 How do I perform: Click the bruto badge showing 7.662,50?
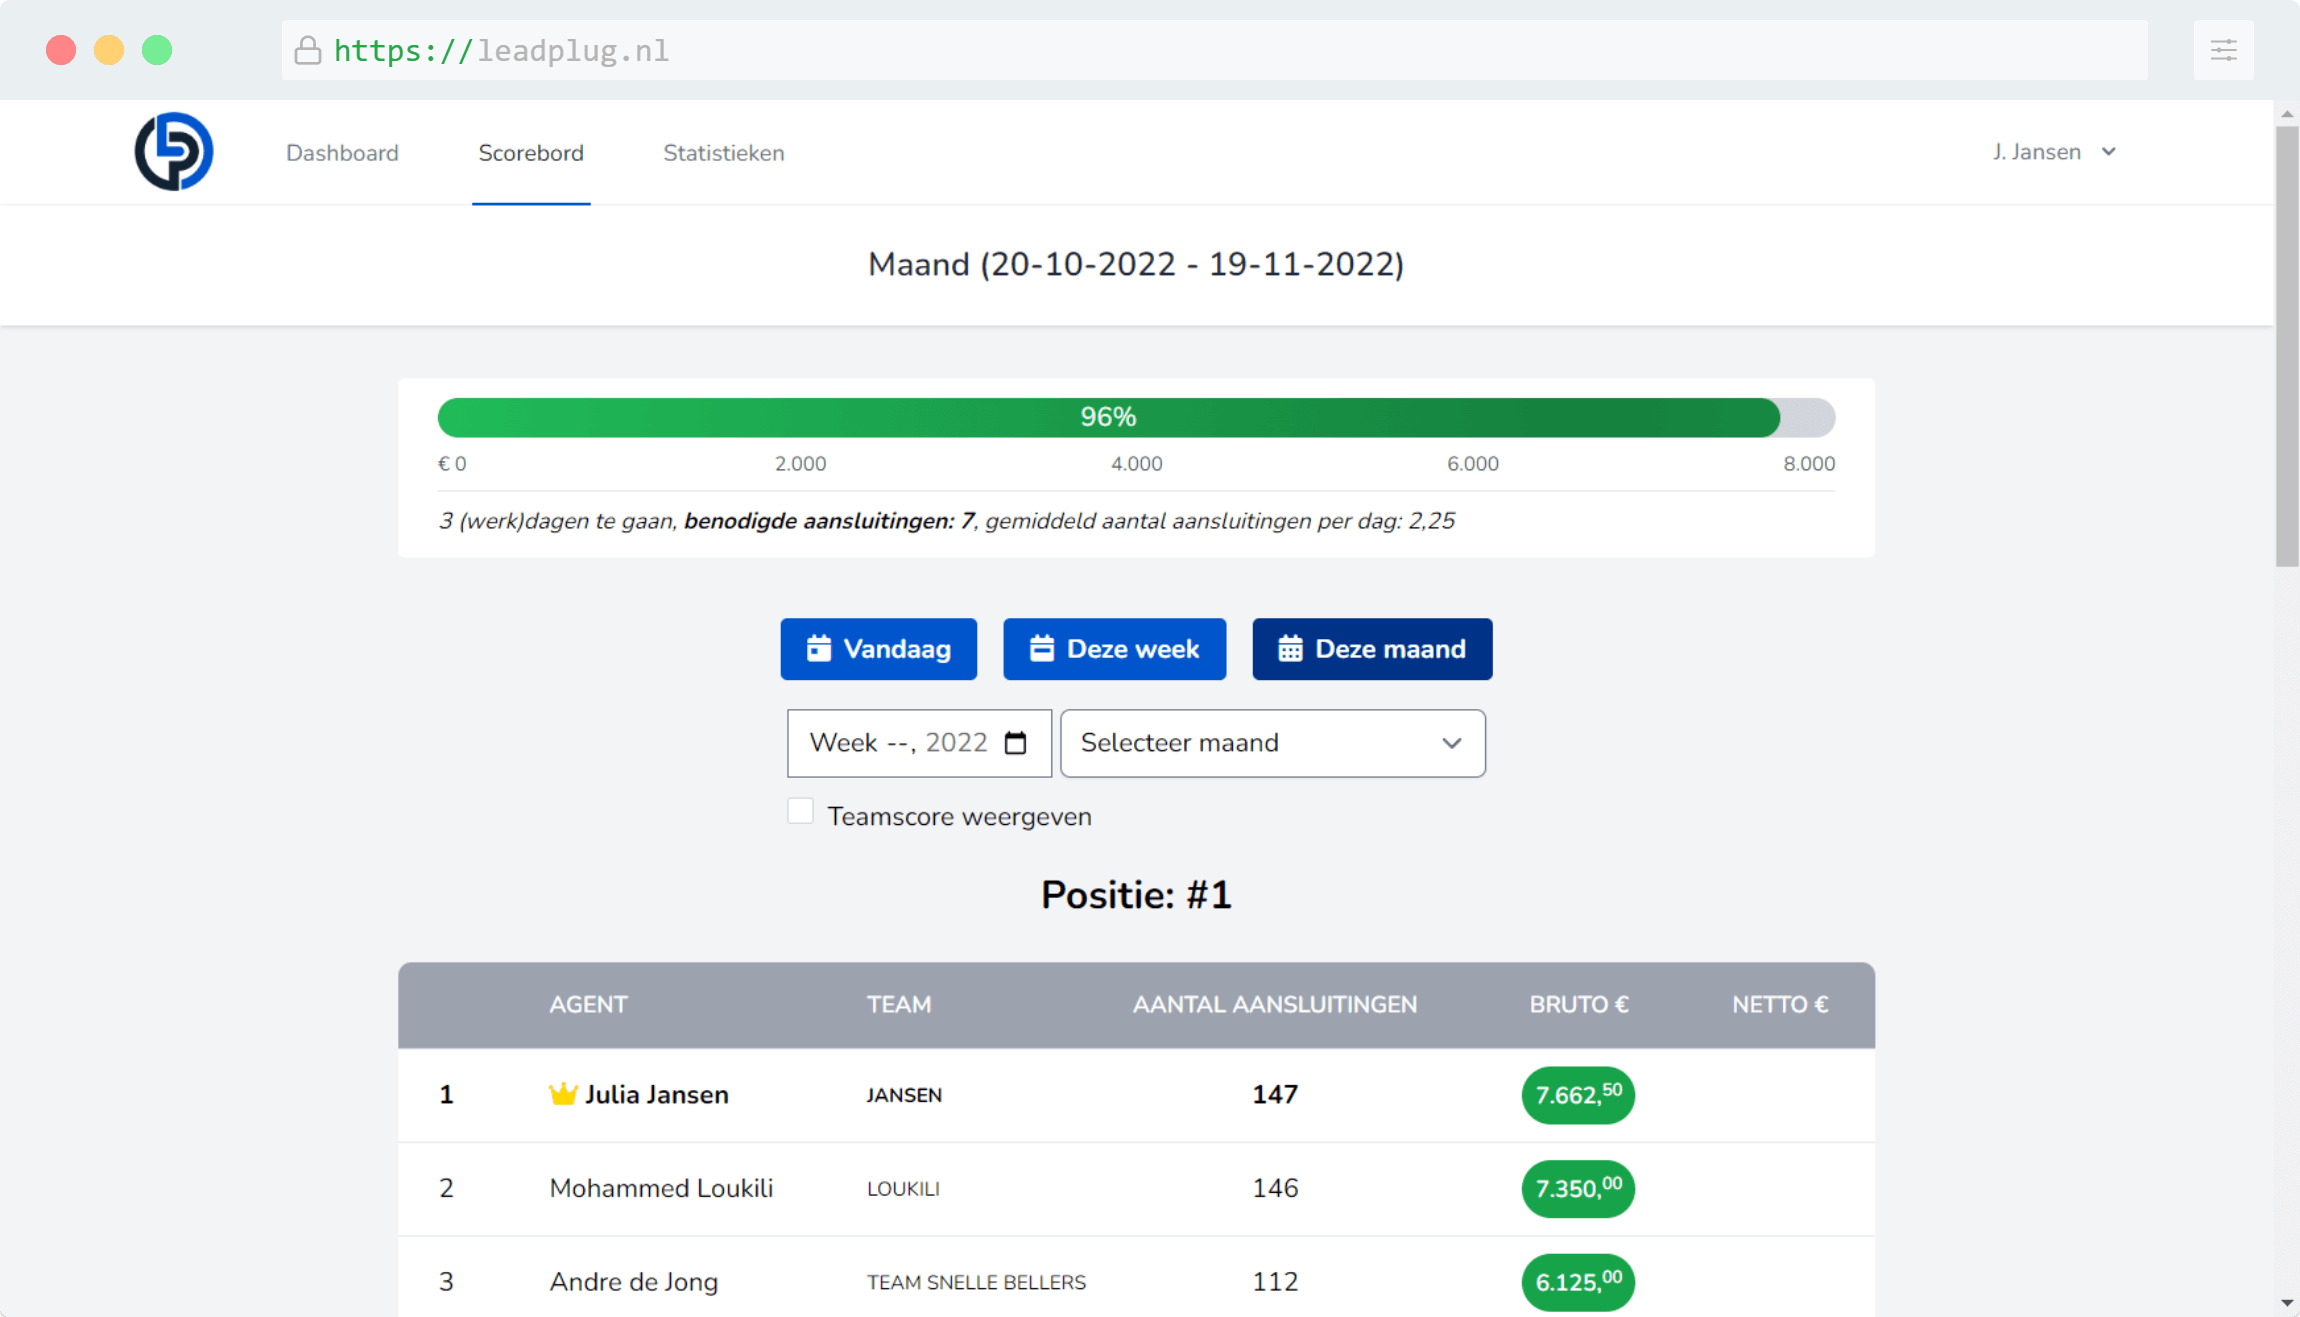(1577, 1095)
